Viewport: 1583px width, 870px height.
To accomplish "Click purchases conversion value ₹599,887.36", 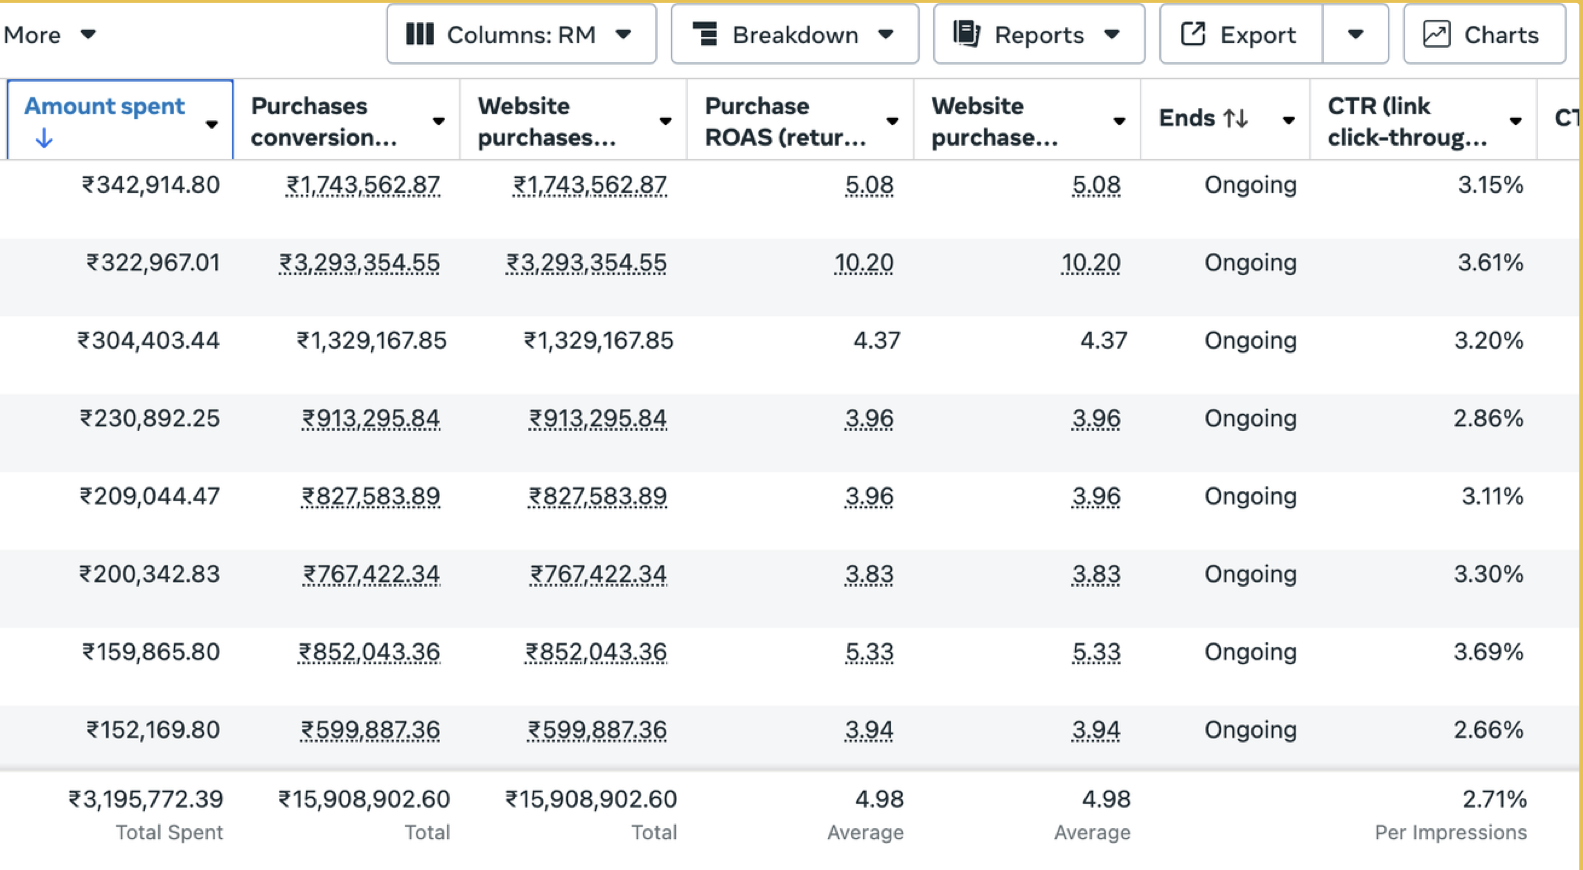I will coord(370,731).
